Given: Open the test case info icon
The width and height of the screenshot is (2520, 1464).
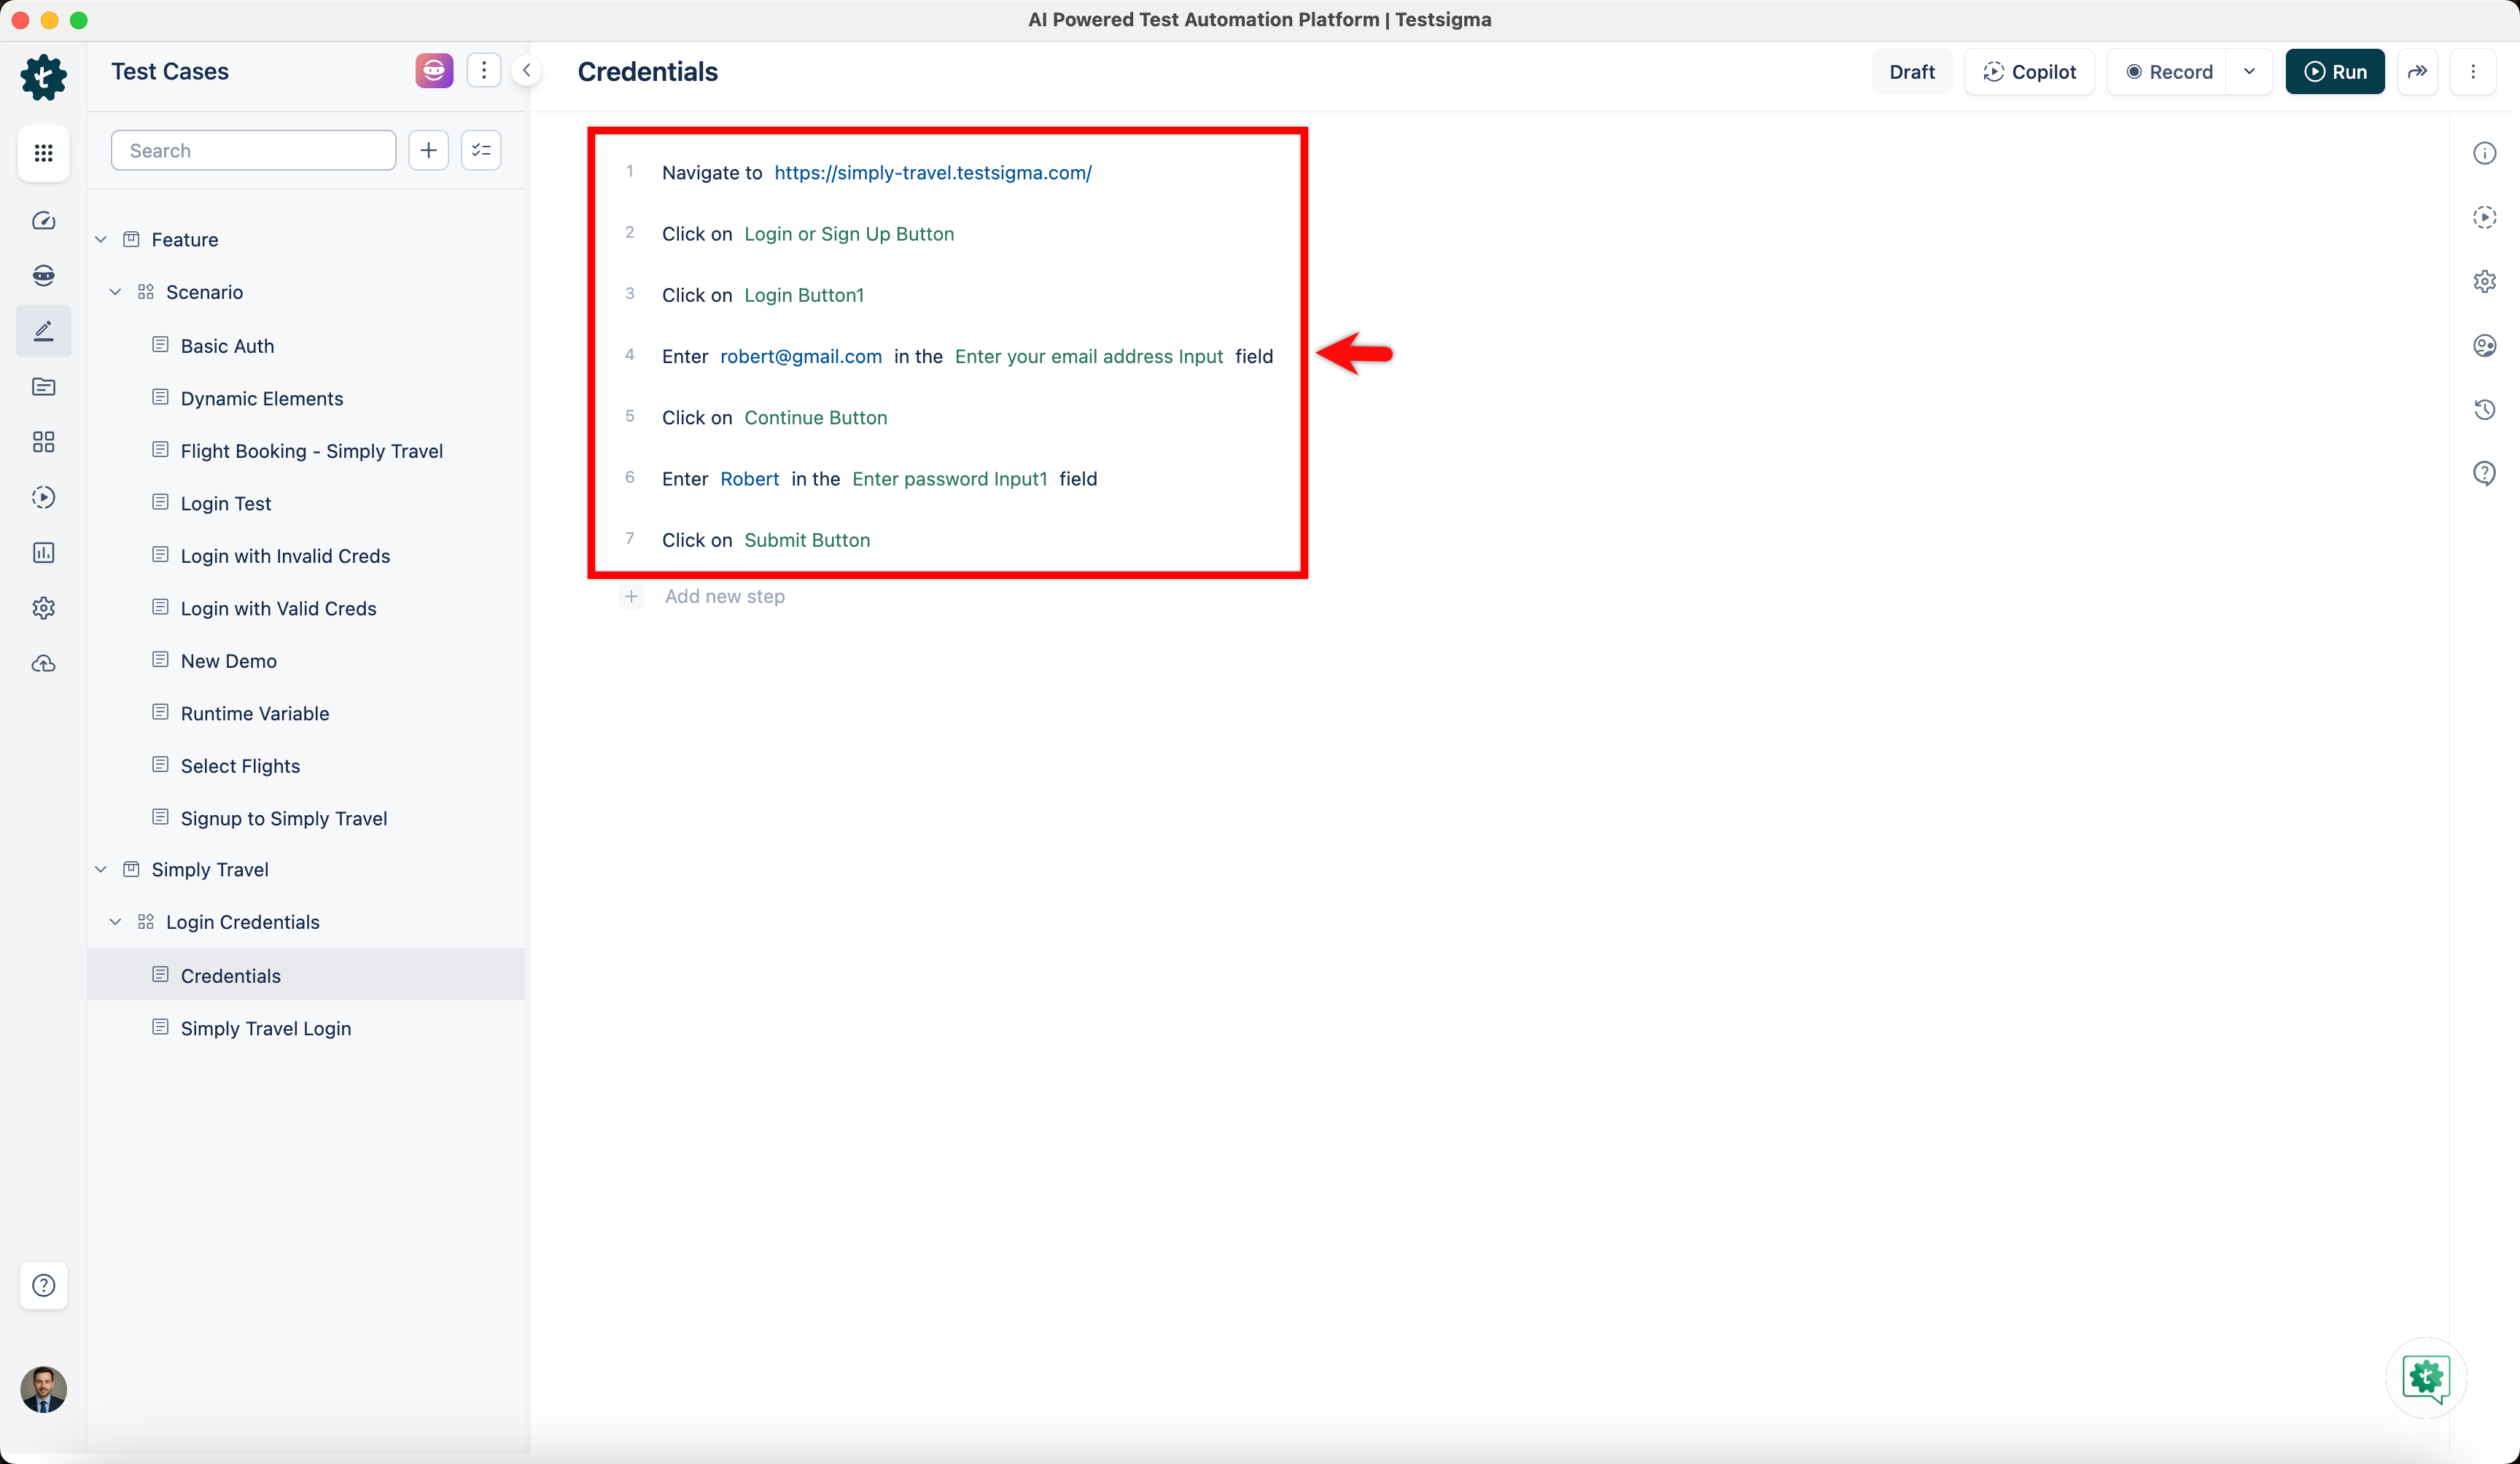Looking at the screenshot, I should point(2484,153).
